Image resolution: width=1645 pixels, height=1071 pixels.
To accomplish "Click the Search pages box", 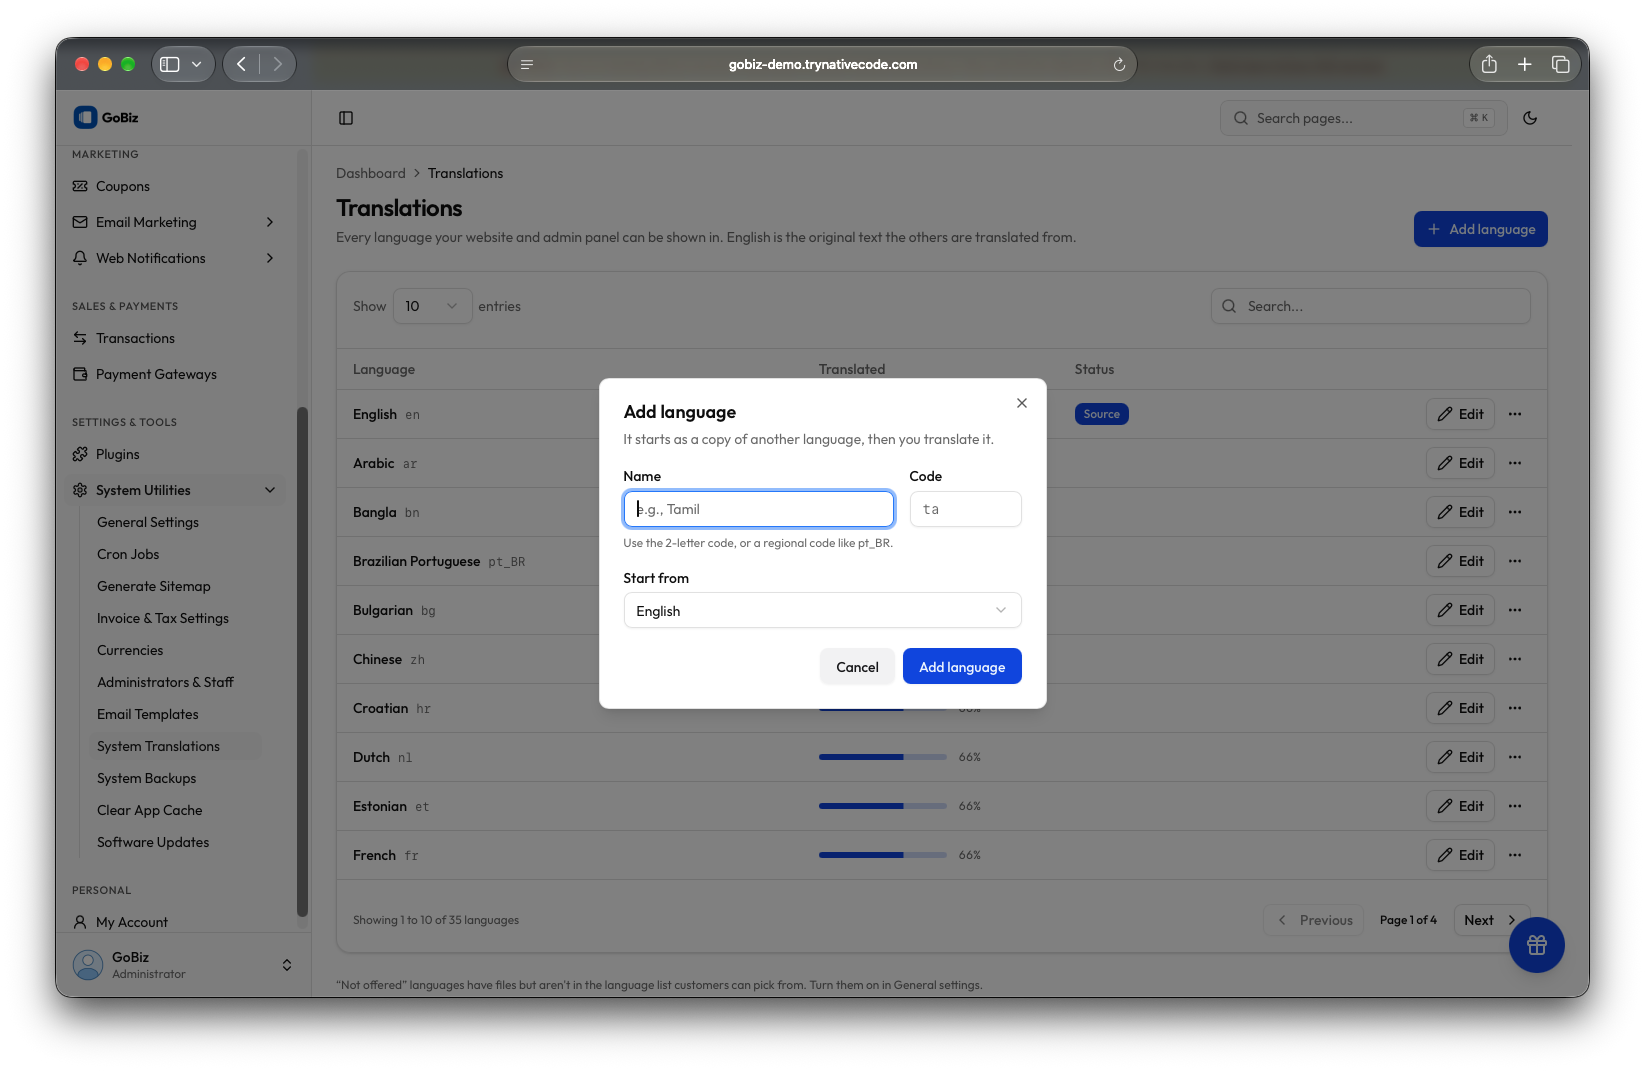I will (x=1363, y=118).
